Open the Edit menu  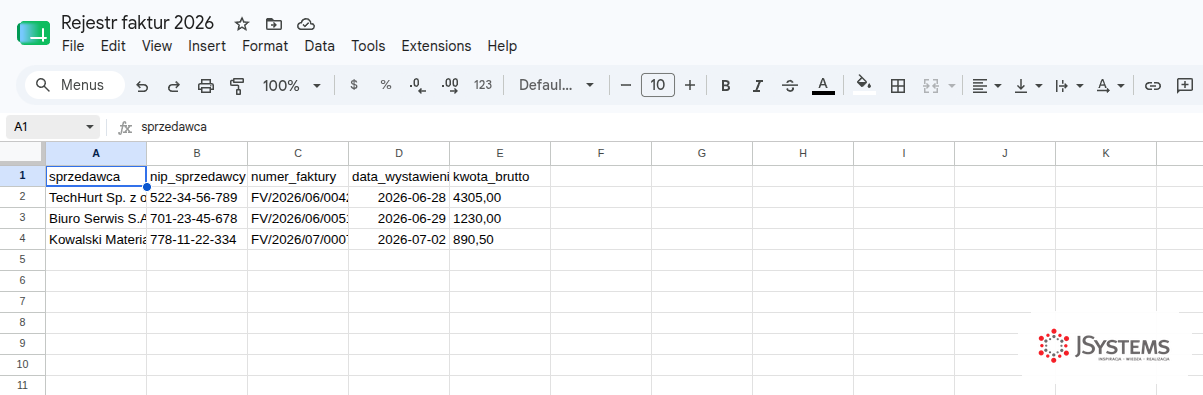pos(113,46)
